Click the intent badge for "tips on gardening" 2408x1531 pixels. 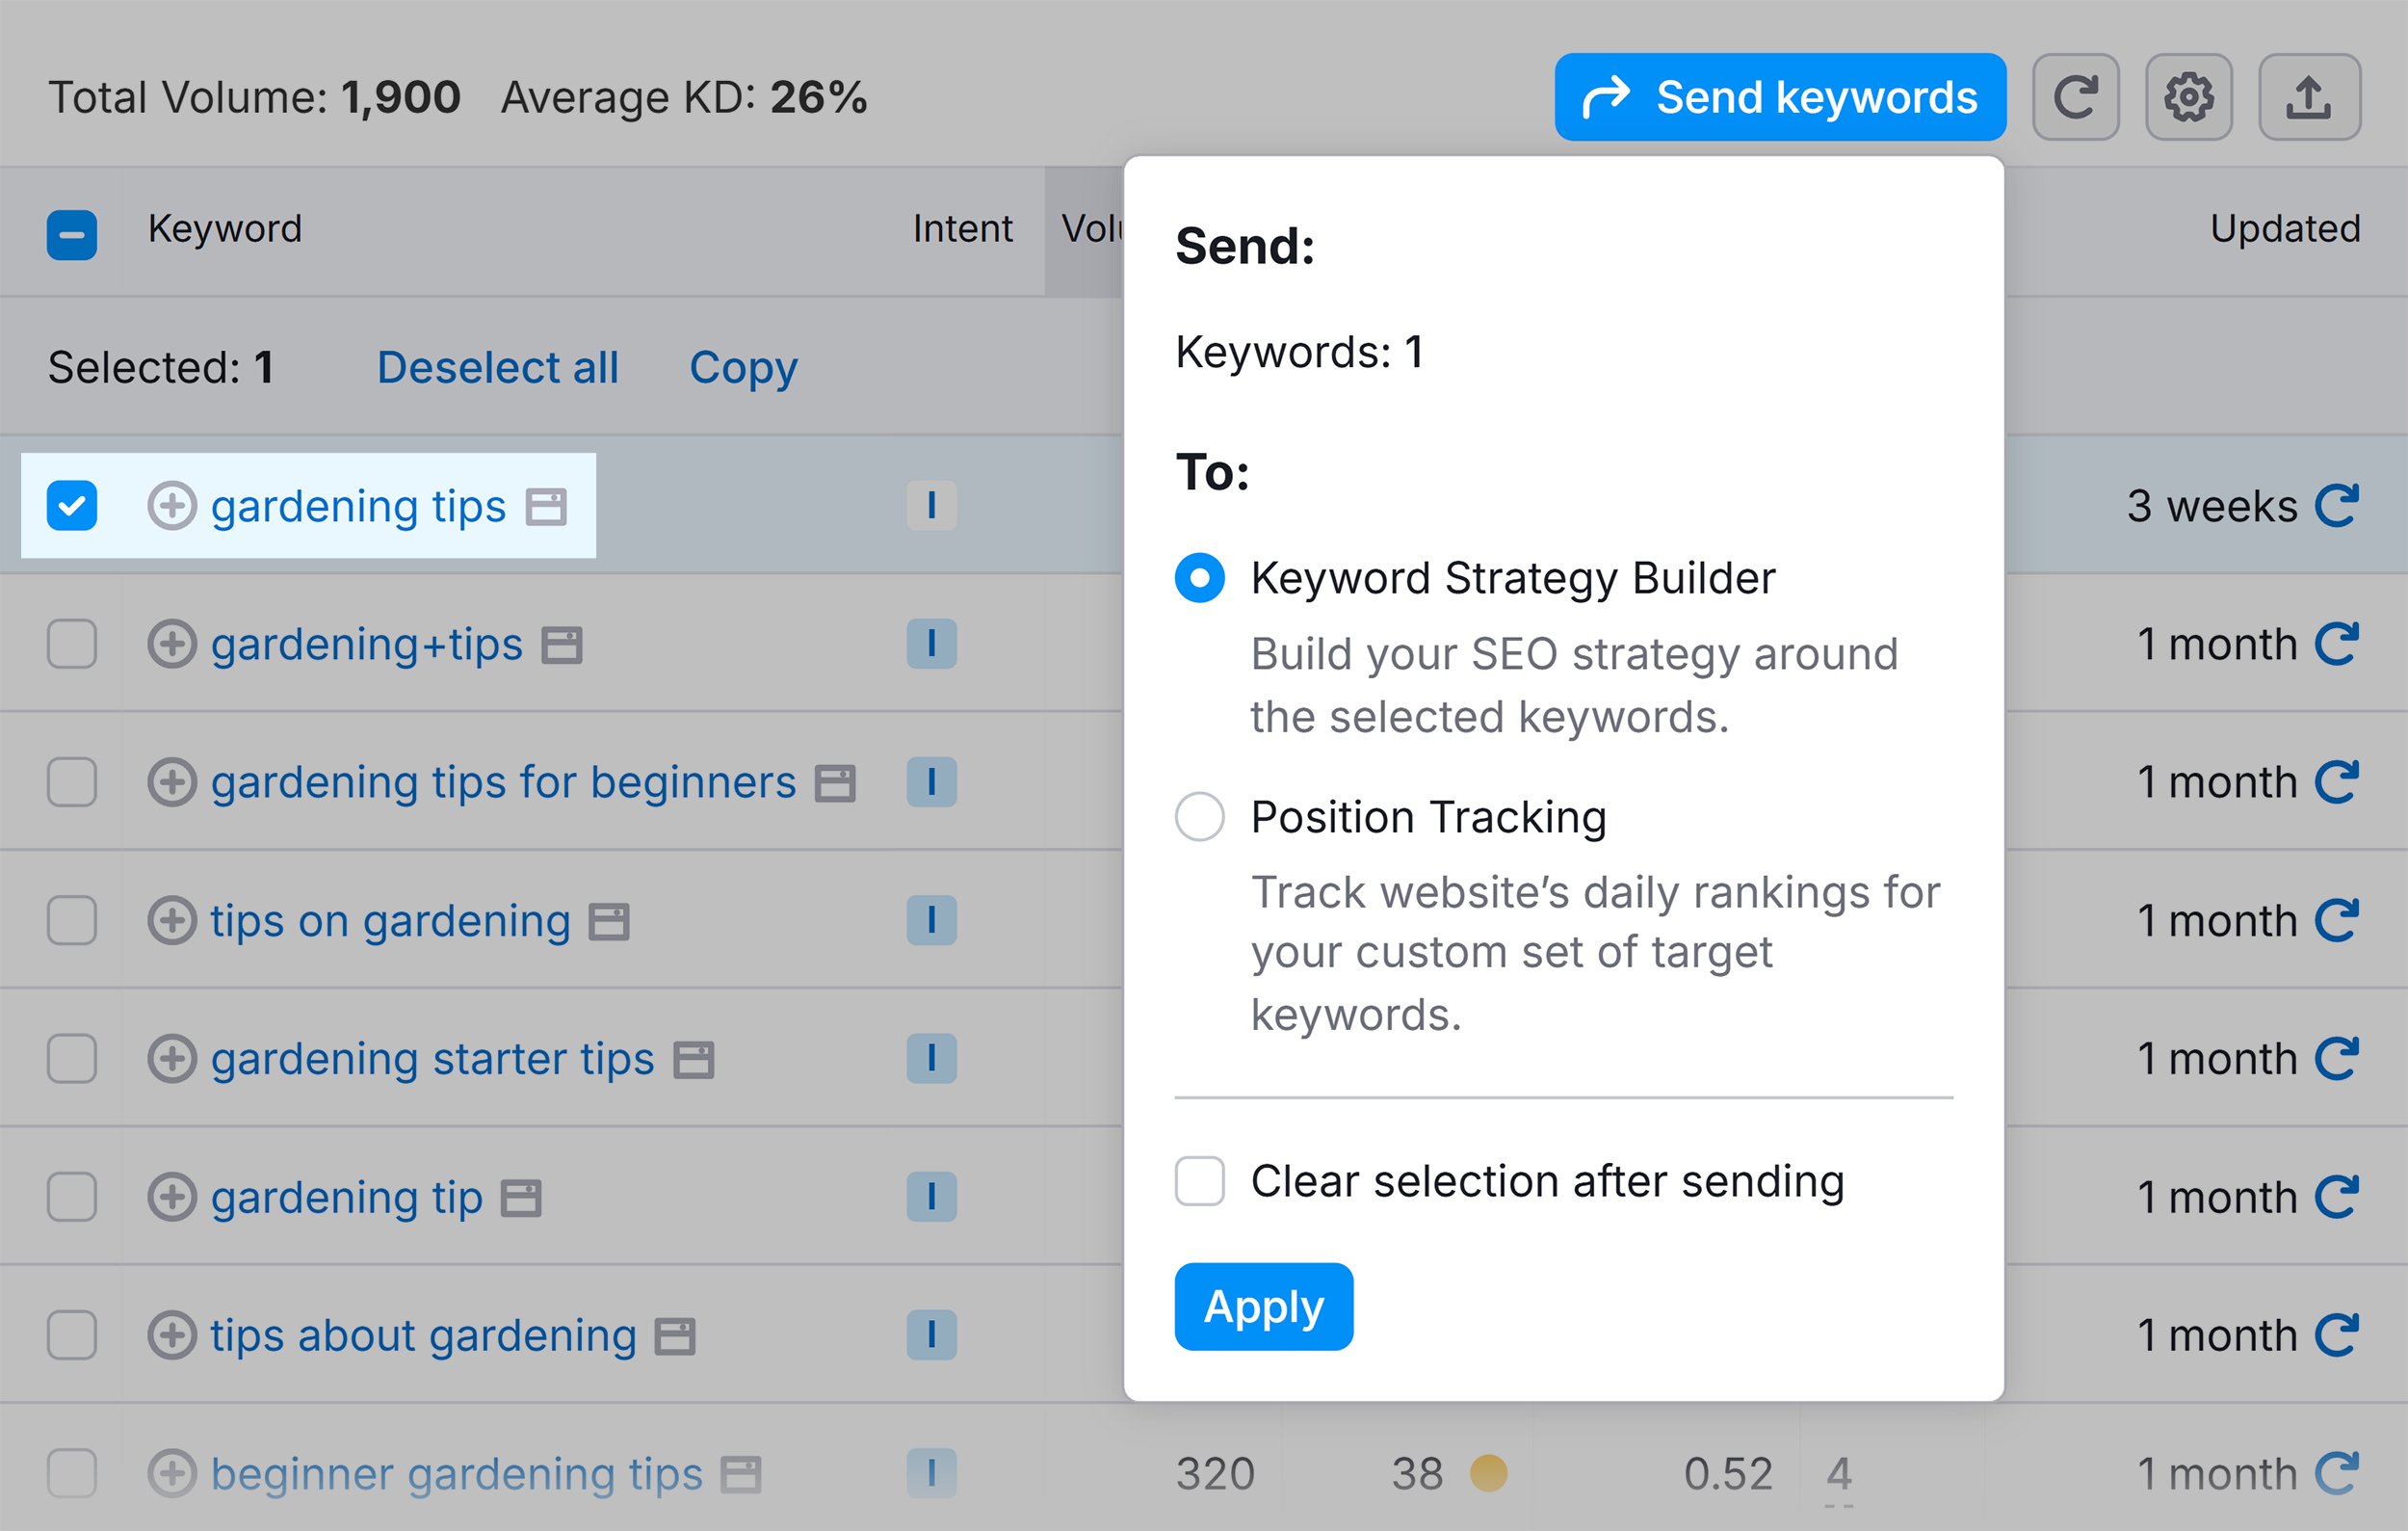[931, 920]
